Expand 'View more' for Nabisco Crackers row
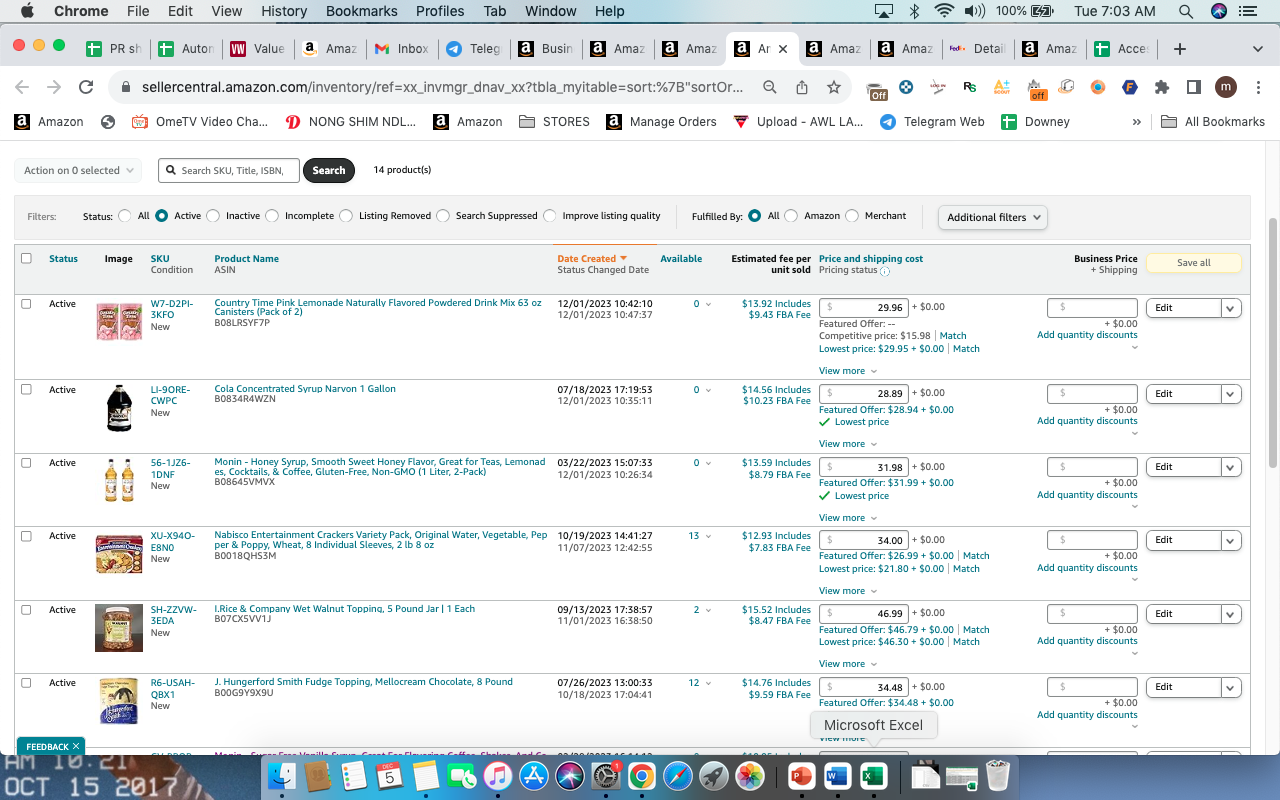Image resolution: width=1280 pixels, height=800 pixels. [x=847, y=591]
